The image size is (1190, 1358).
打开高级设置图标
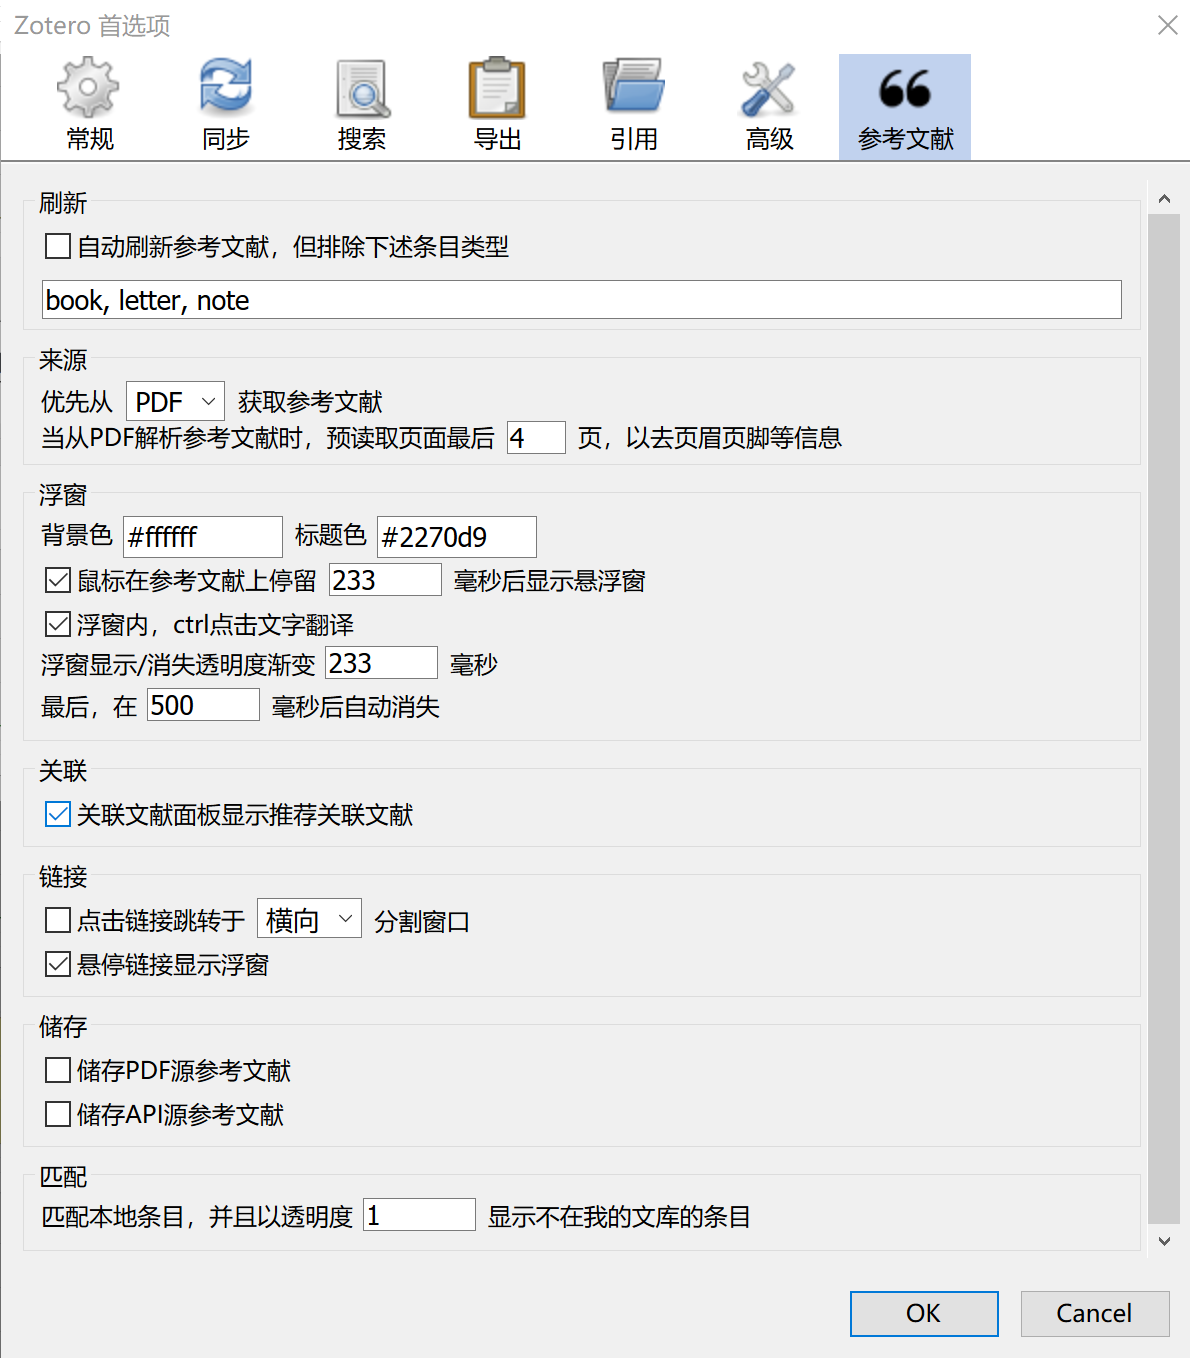(x=768, y=100)
